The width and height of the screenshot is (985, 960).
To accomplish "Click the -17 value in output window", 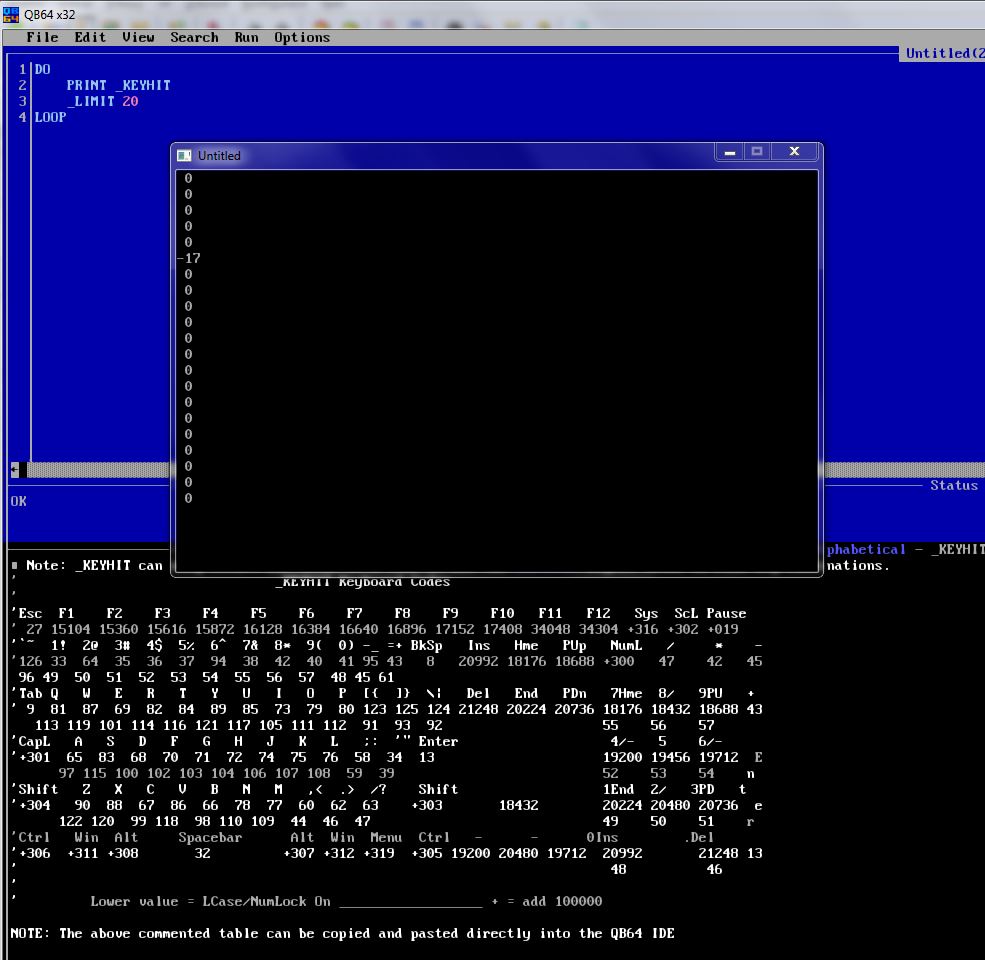I will [x=189, y=258].
